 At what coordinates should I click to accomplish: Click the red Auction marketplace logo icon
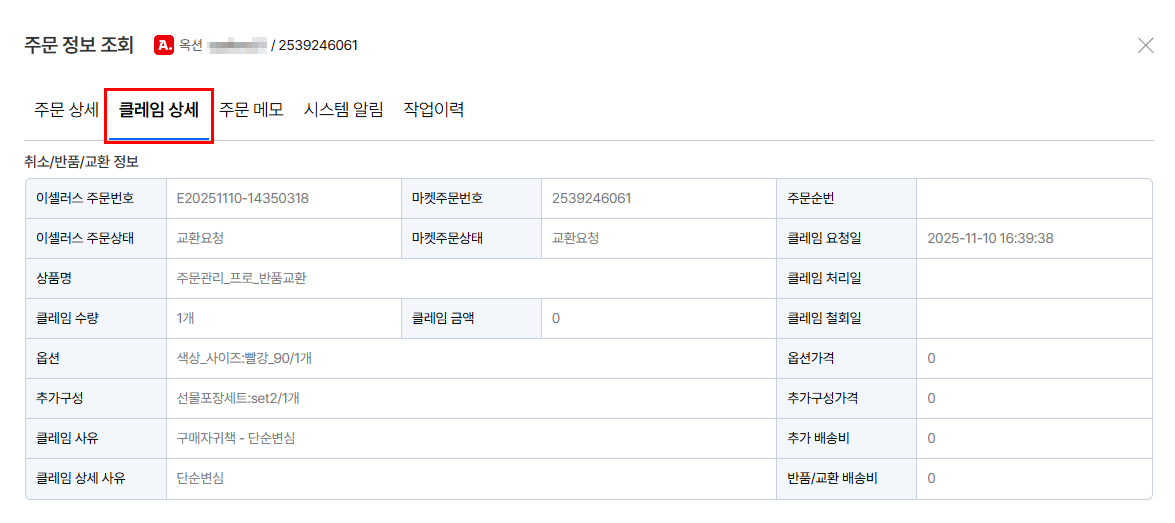163,45
